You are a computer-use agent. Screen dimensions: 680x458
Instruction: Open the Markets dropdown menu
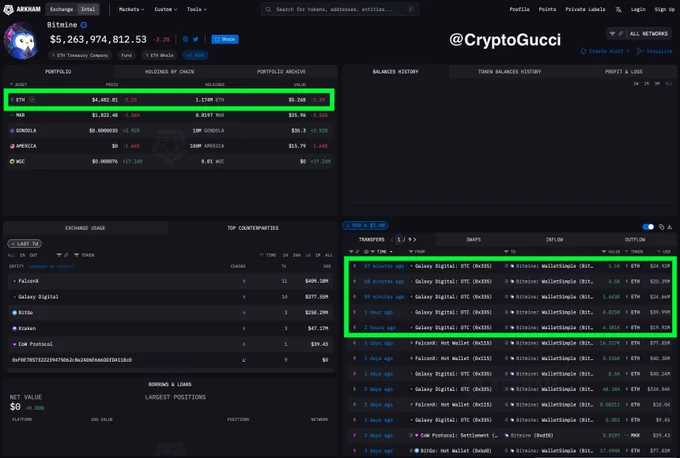131,9
